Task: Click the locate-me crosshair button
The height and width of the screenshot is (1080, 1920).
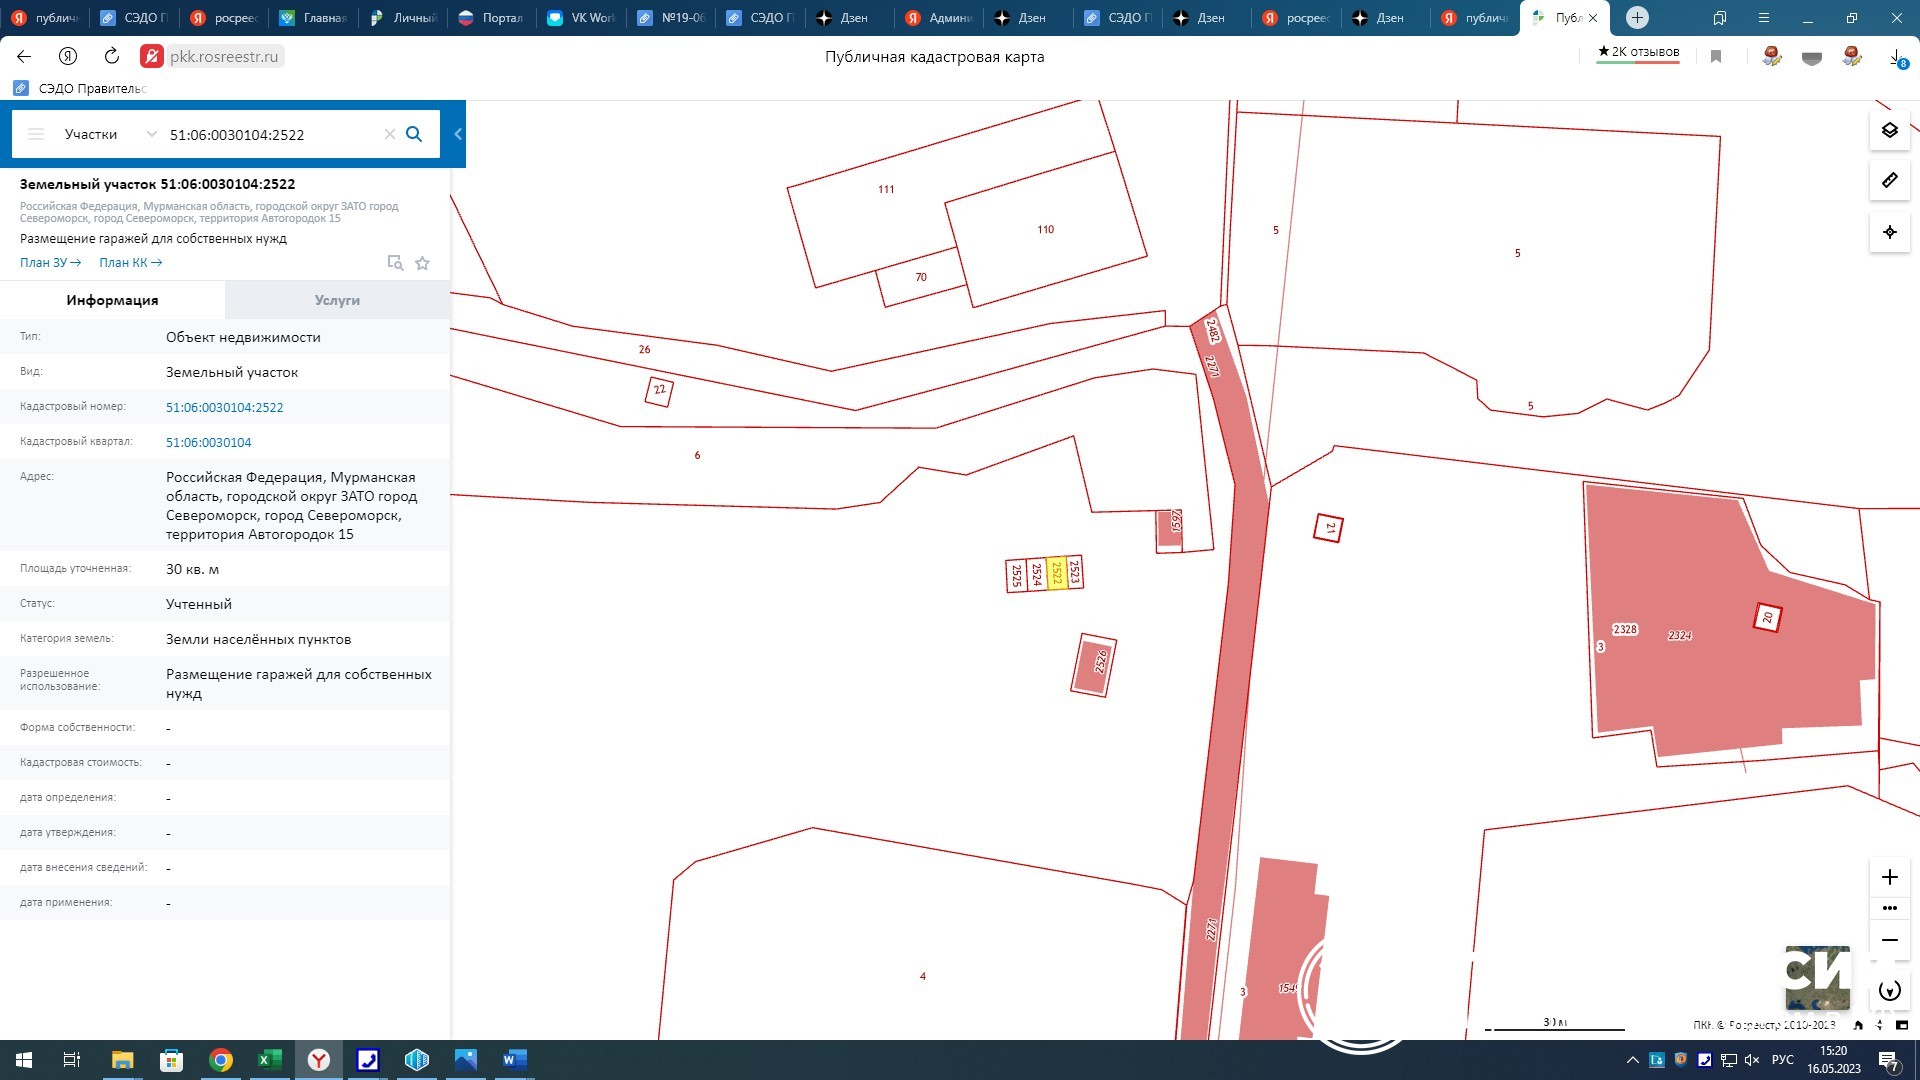Action: (1889, 232)
